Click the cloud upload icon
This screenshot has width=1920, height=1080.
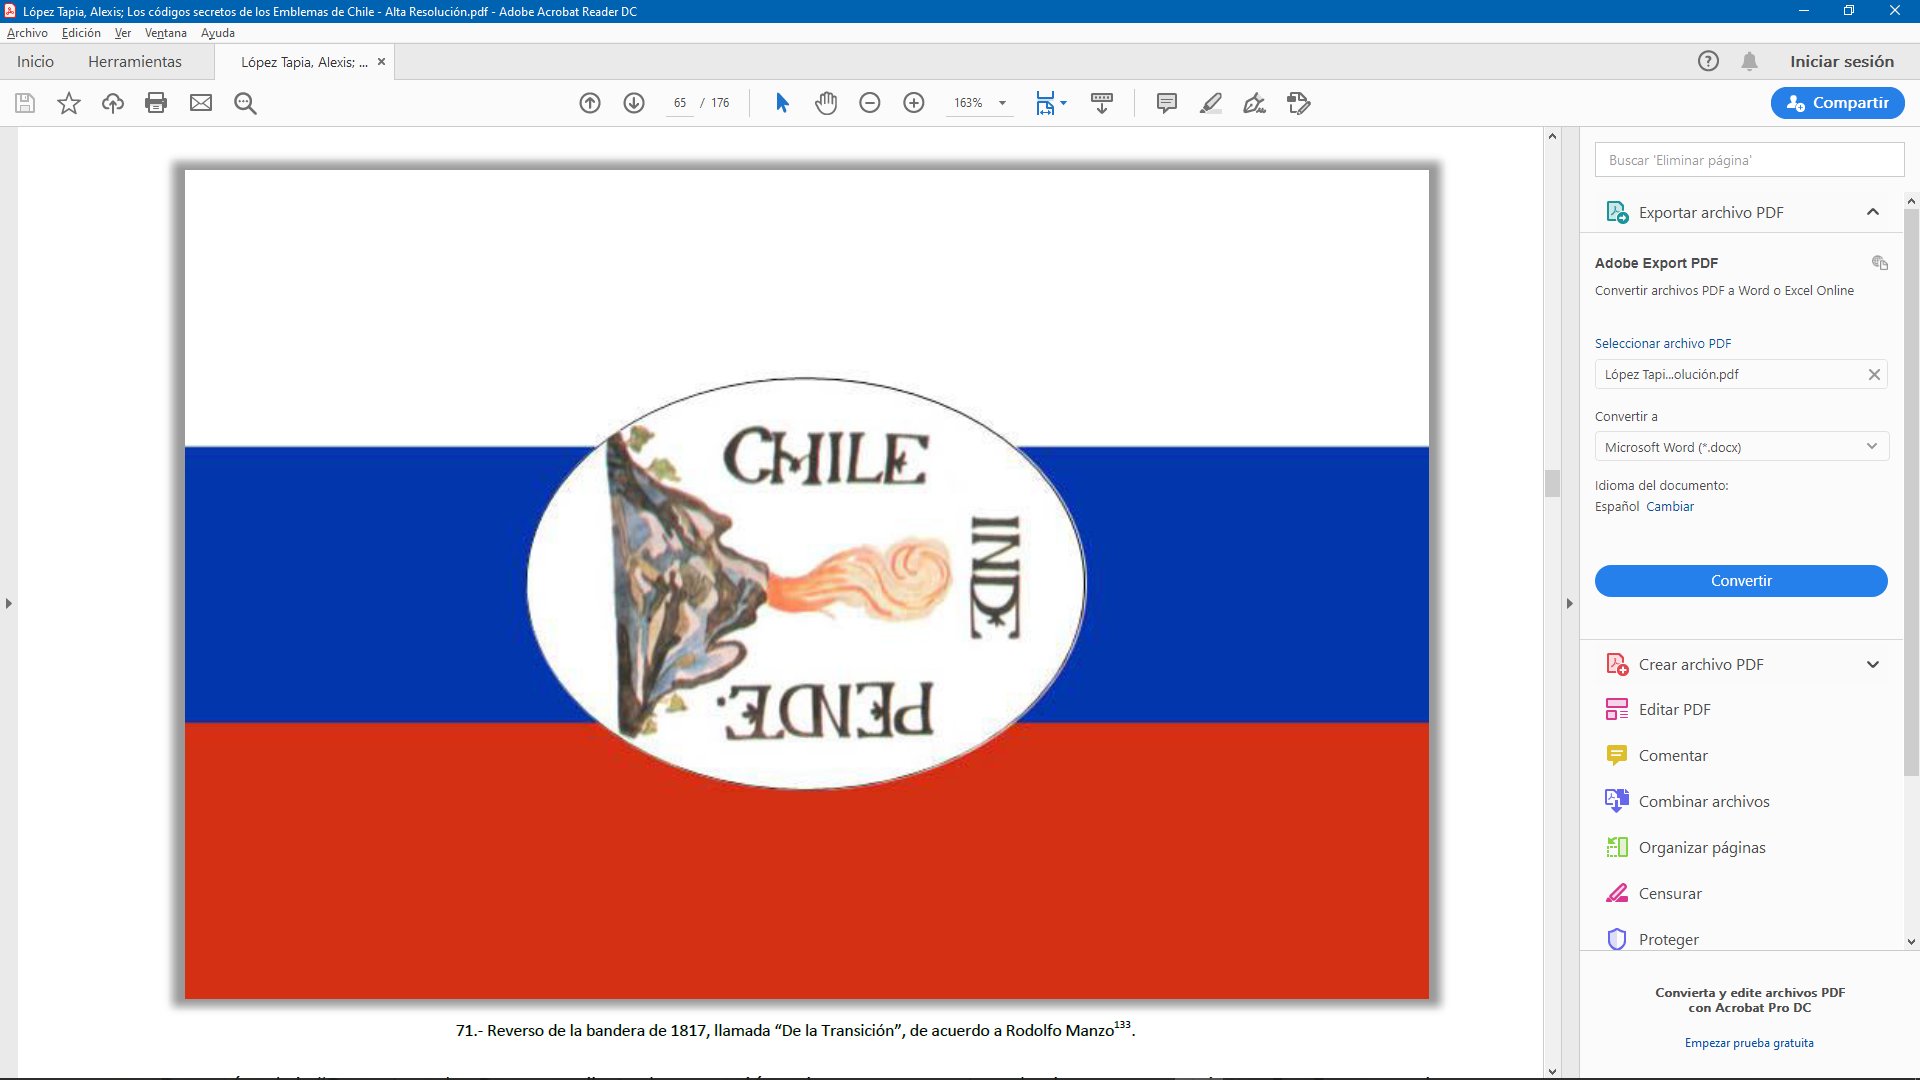(113, 103)
